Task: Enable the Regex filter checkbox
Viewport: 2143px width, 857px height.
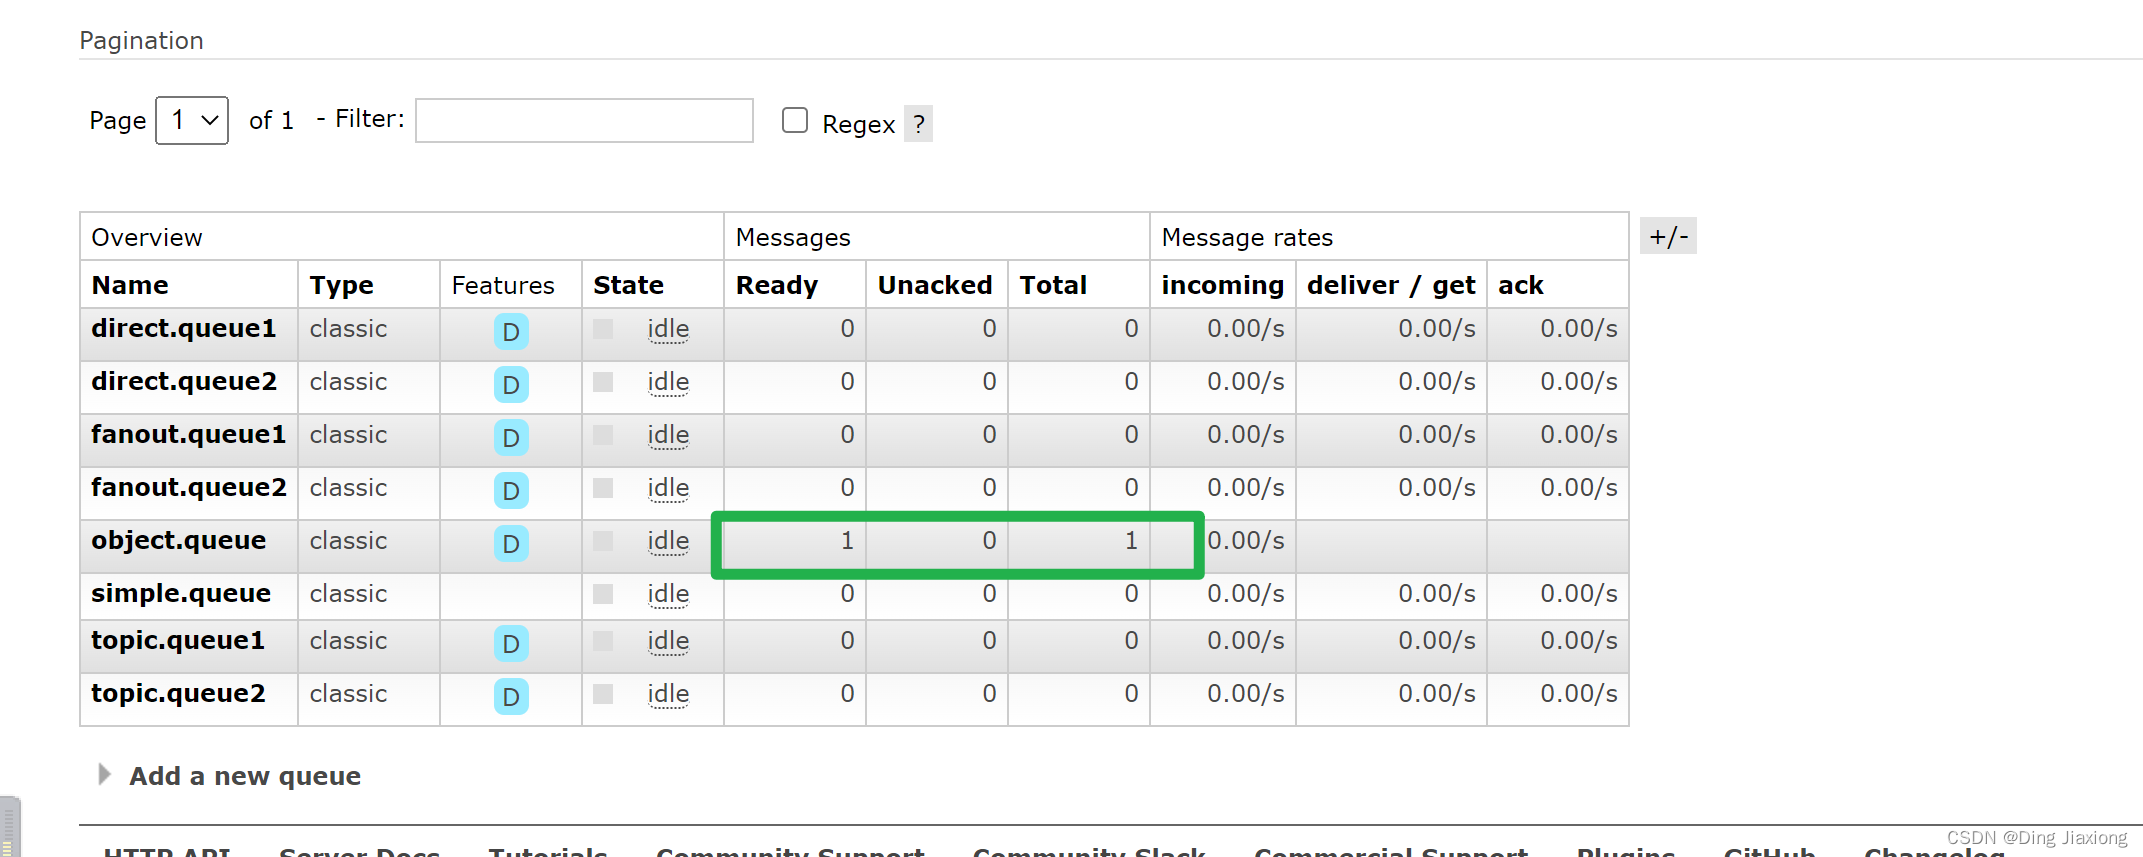Action: tap(795, 120)
